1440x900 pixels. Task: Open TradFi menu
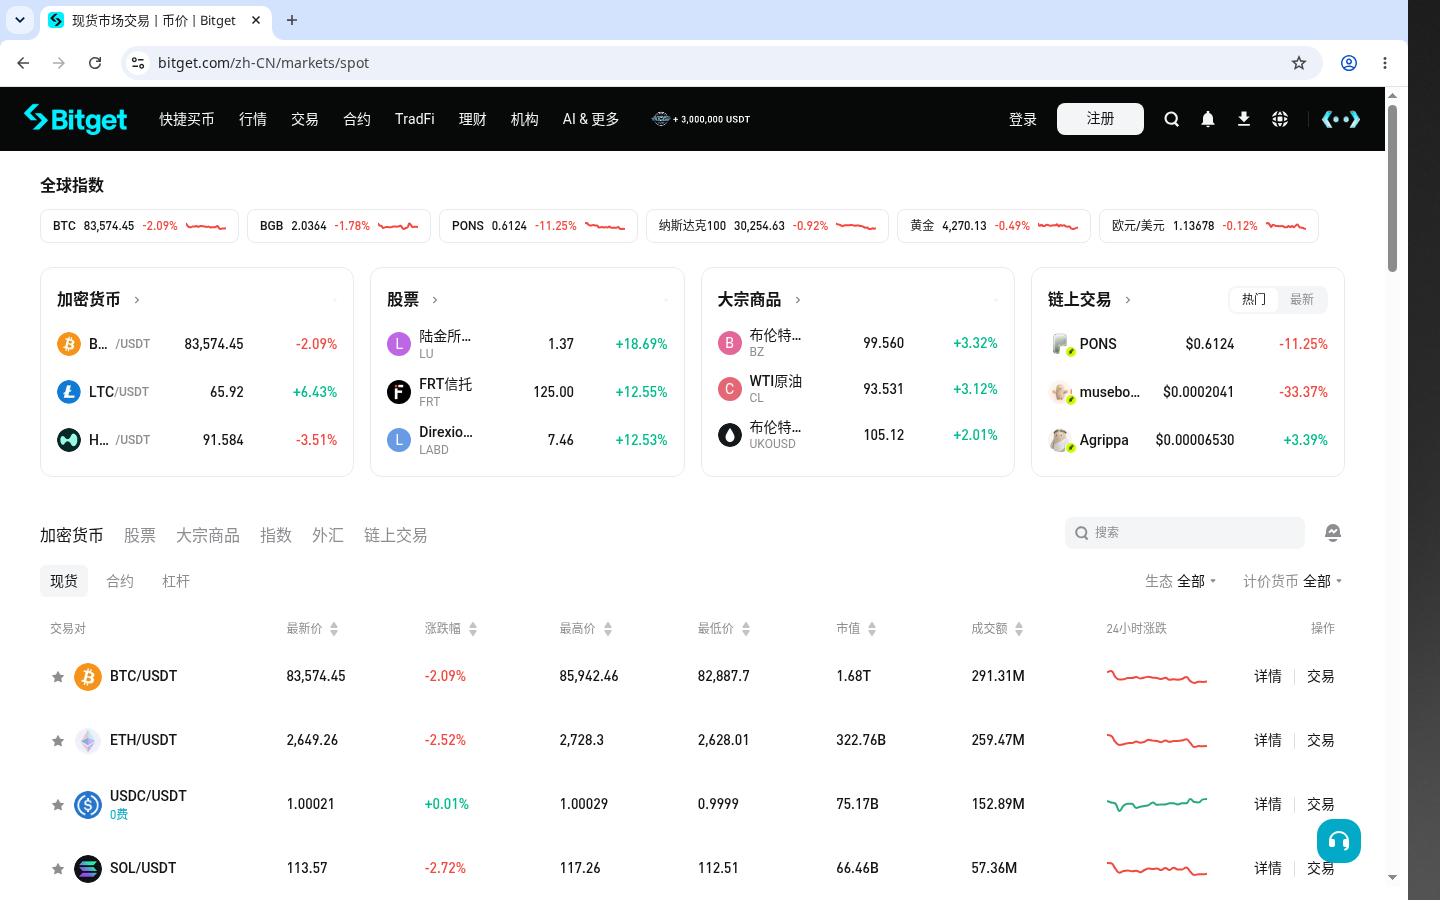click(415, 119)
